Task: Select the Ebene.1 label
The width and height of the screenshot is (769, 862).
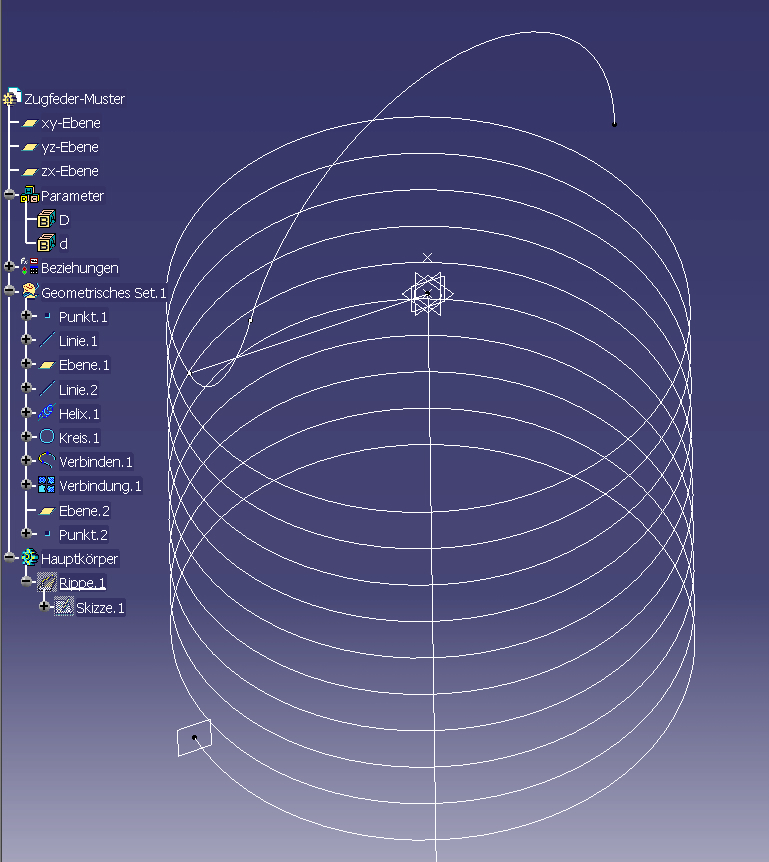Action: [x=84, y=366]
